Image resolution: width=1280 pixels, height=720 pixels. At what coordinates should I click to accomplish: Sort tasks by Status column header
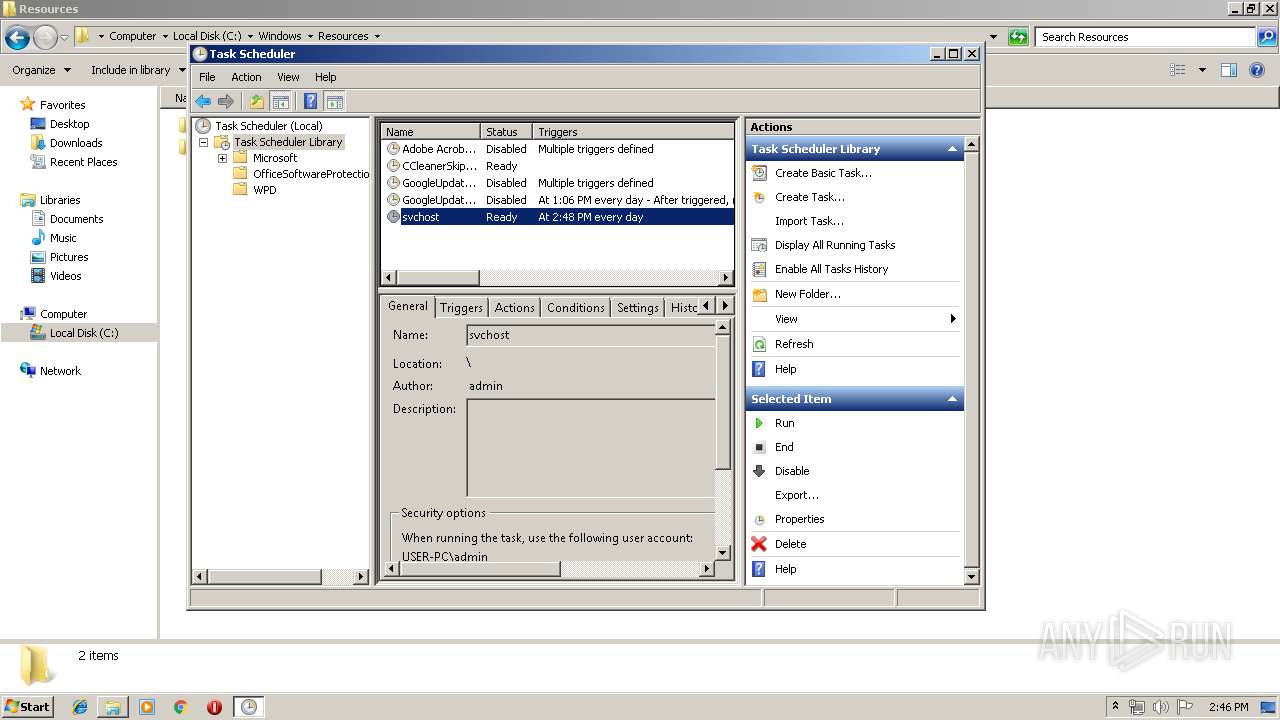point(507,132)
